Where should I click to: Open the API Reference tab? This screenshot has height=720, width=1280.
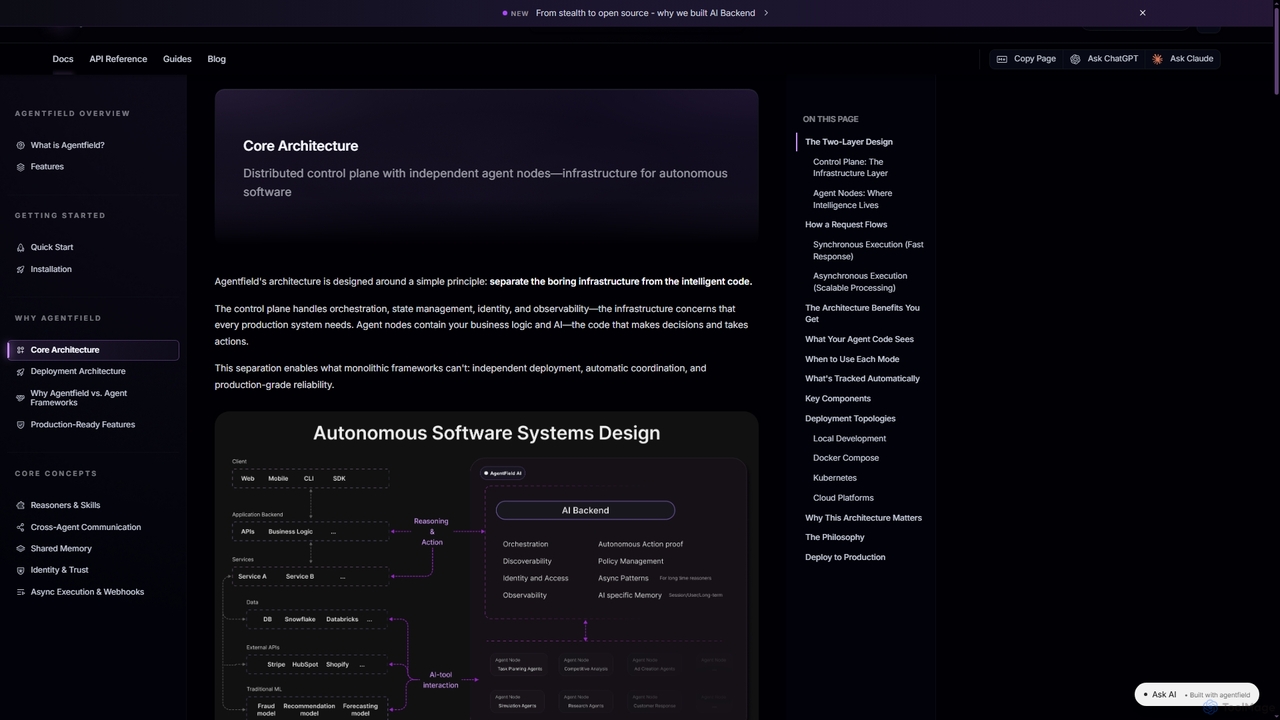(x=118, y=59)
